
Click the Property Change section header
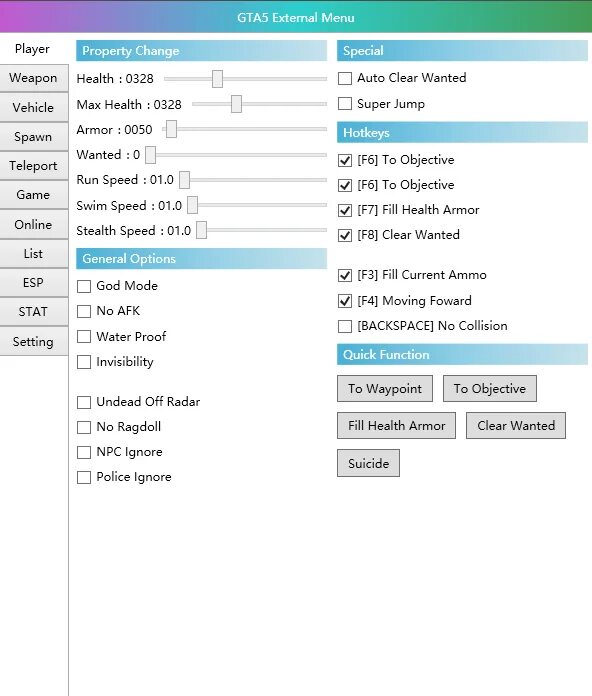[201, 51]
